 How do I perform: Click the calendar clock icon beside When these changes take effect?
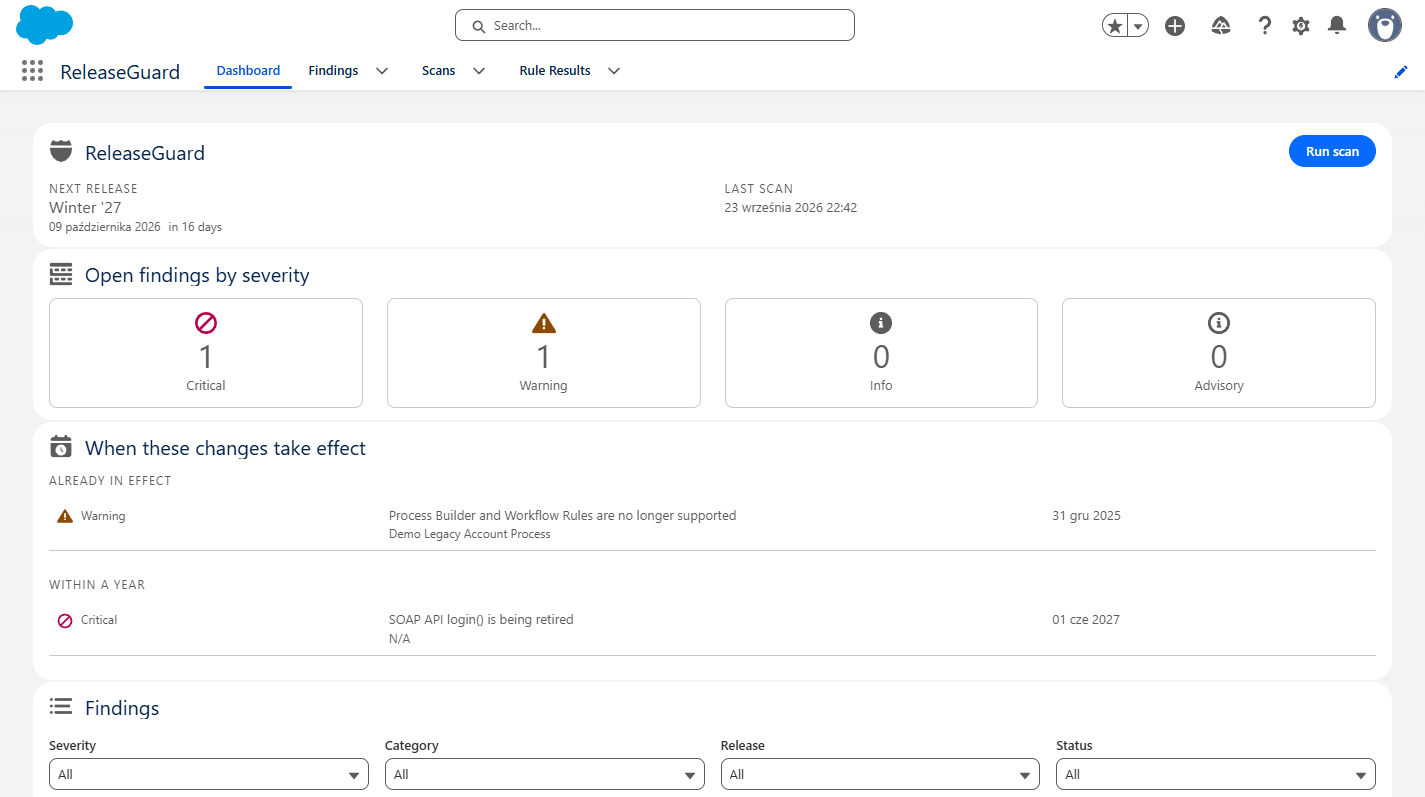(x=61, y=447)
